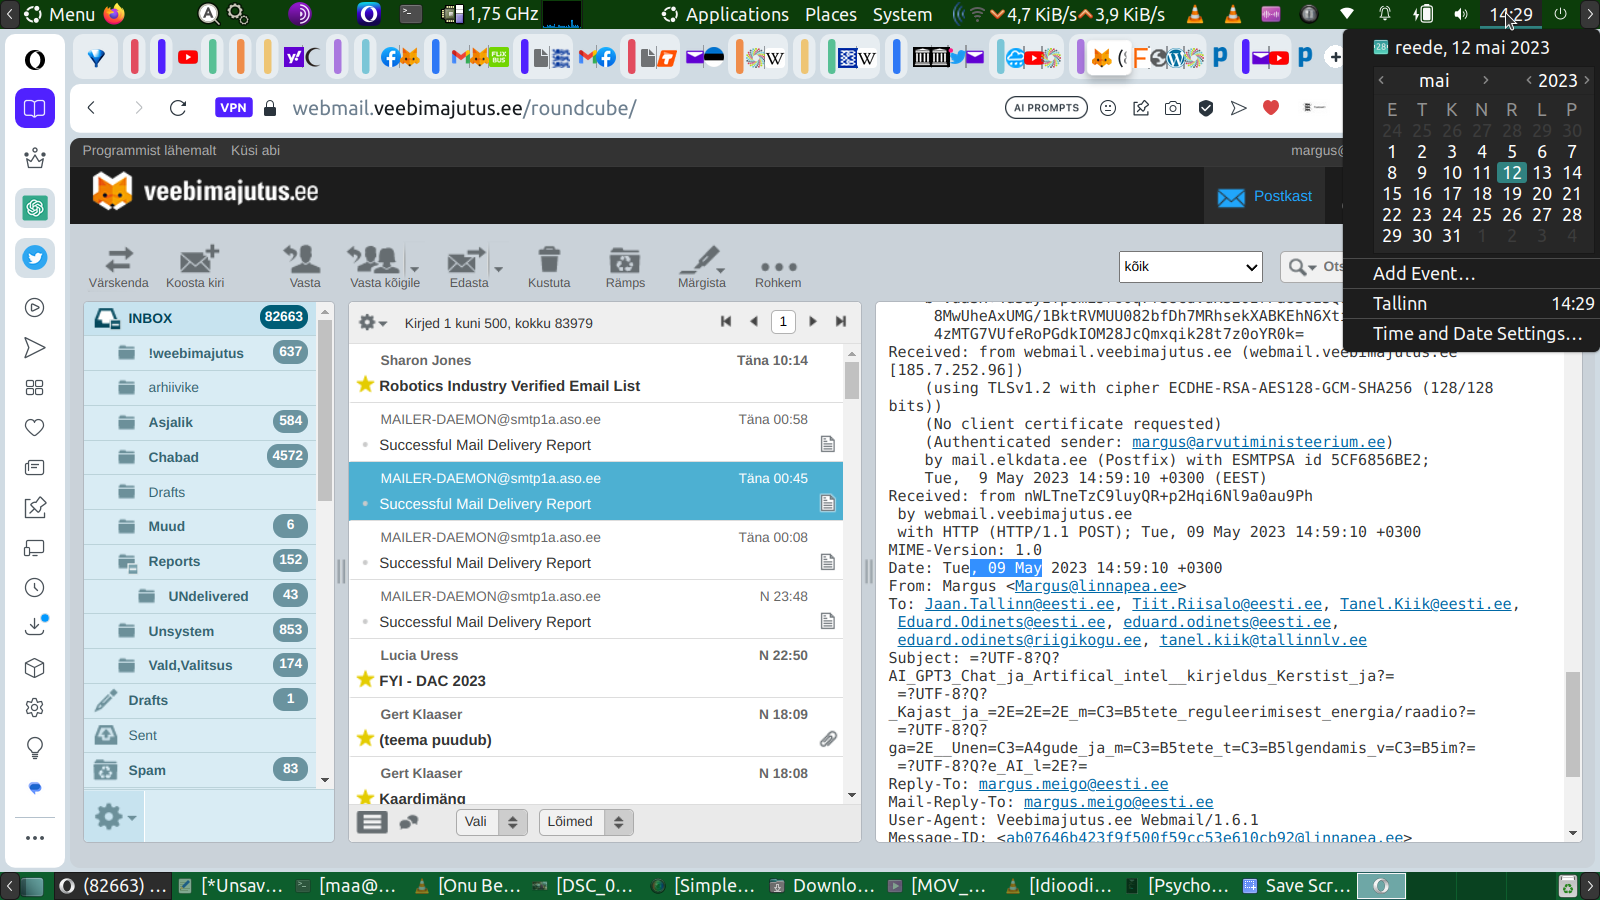1600x900 pixels.
Task: Click the Margus@linnapea.ee sender link
Action: [x=1096, y=586]
